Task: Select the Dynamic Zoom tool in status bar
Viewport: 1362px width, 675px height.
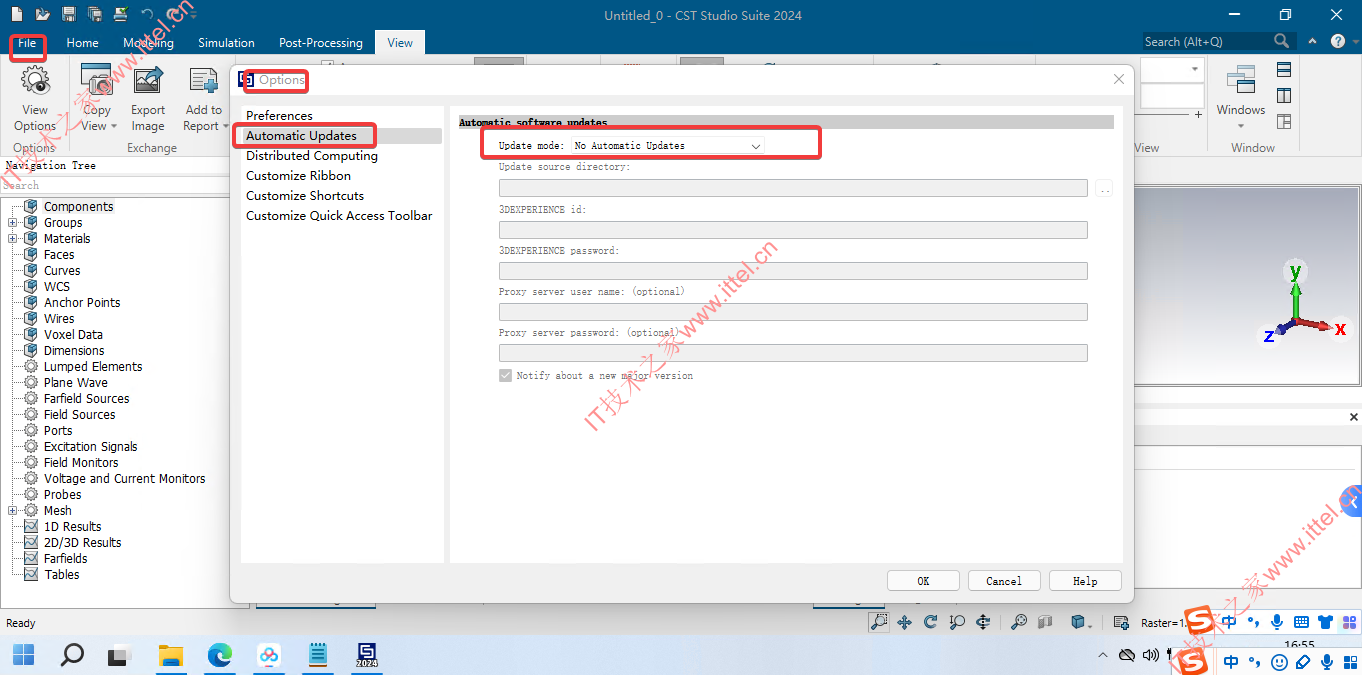Action: [x=957, y=622]
